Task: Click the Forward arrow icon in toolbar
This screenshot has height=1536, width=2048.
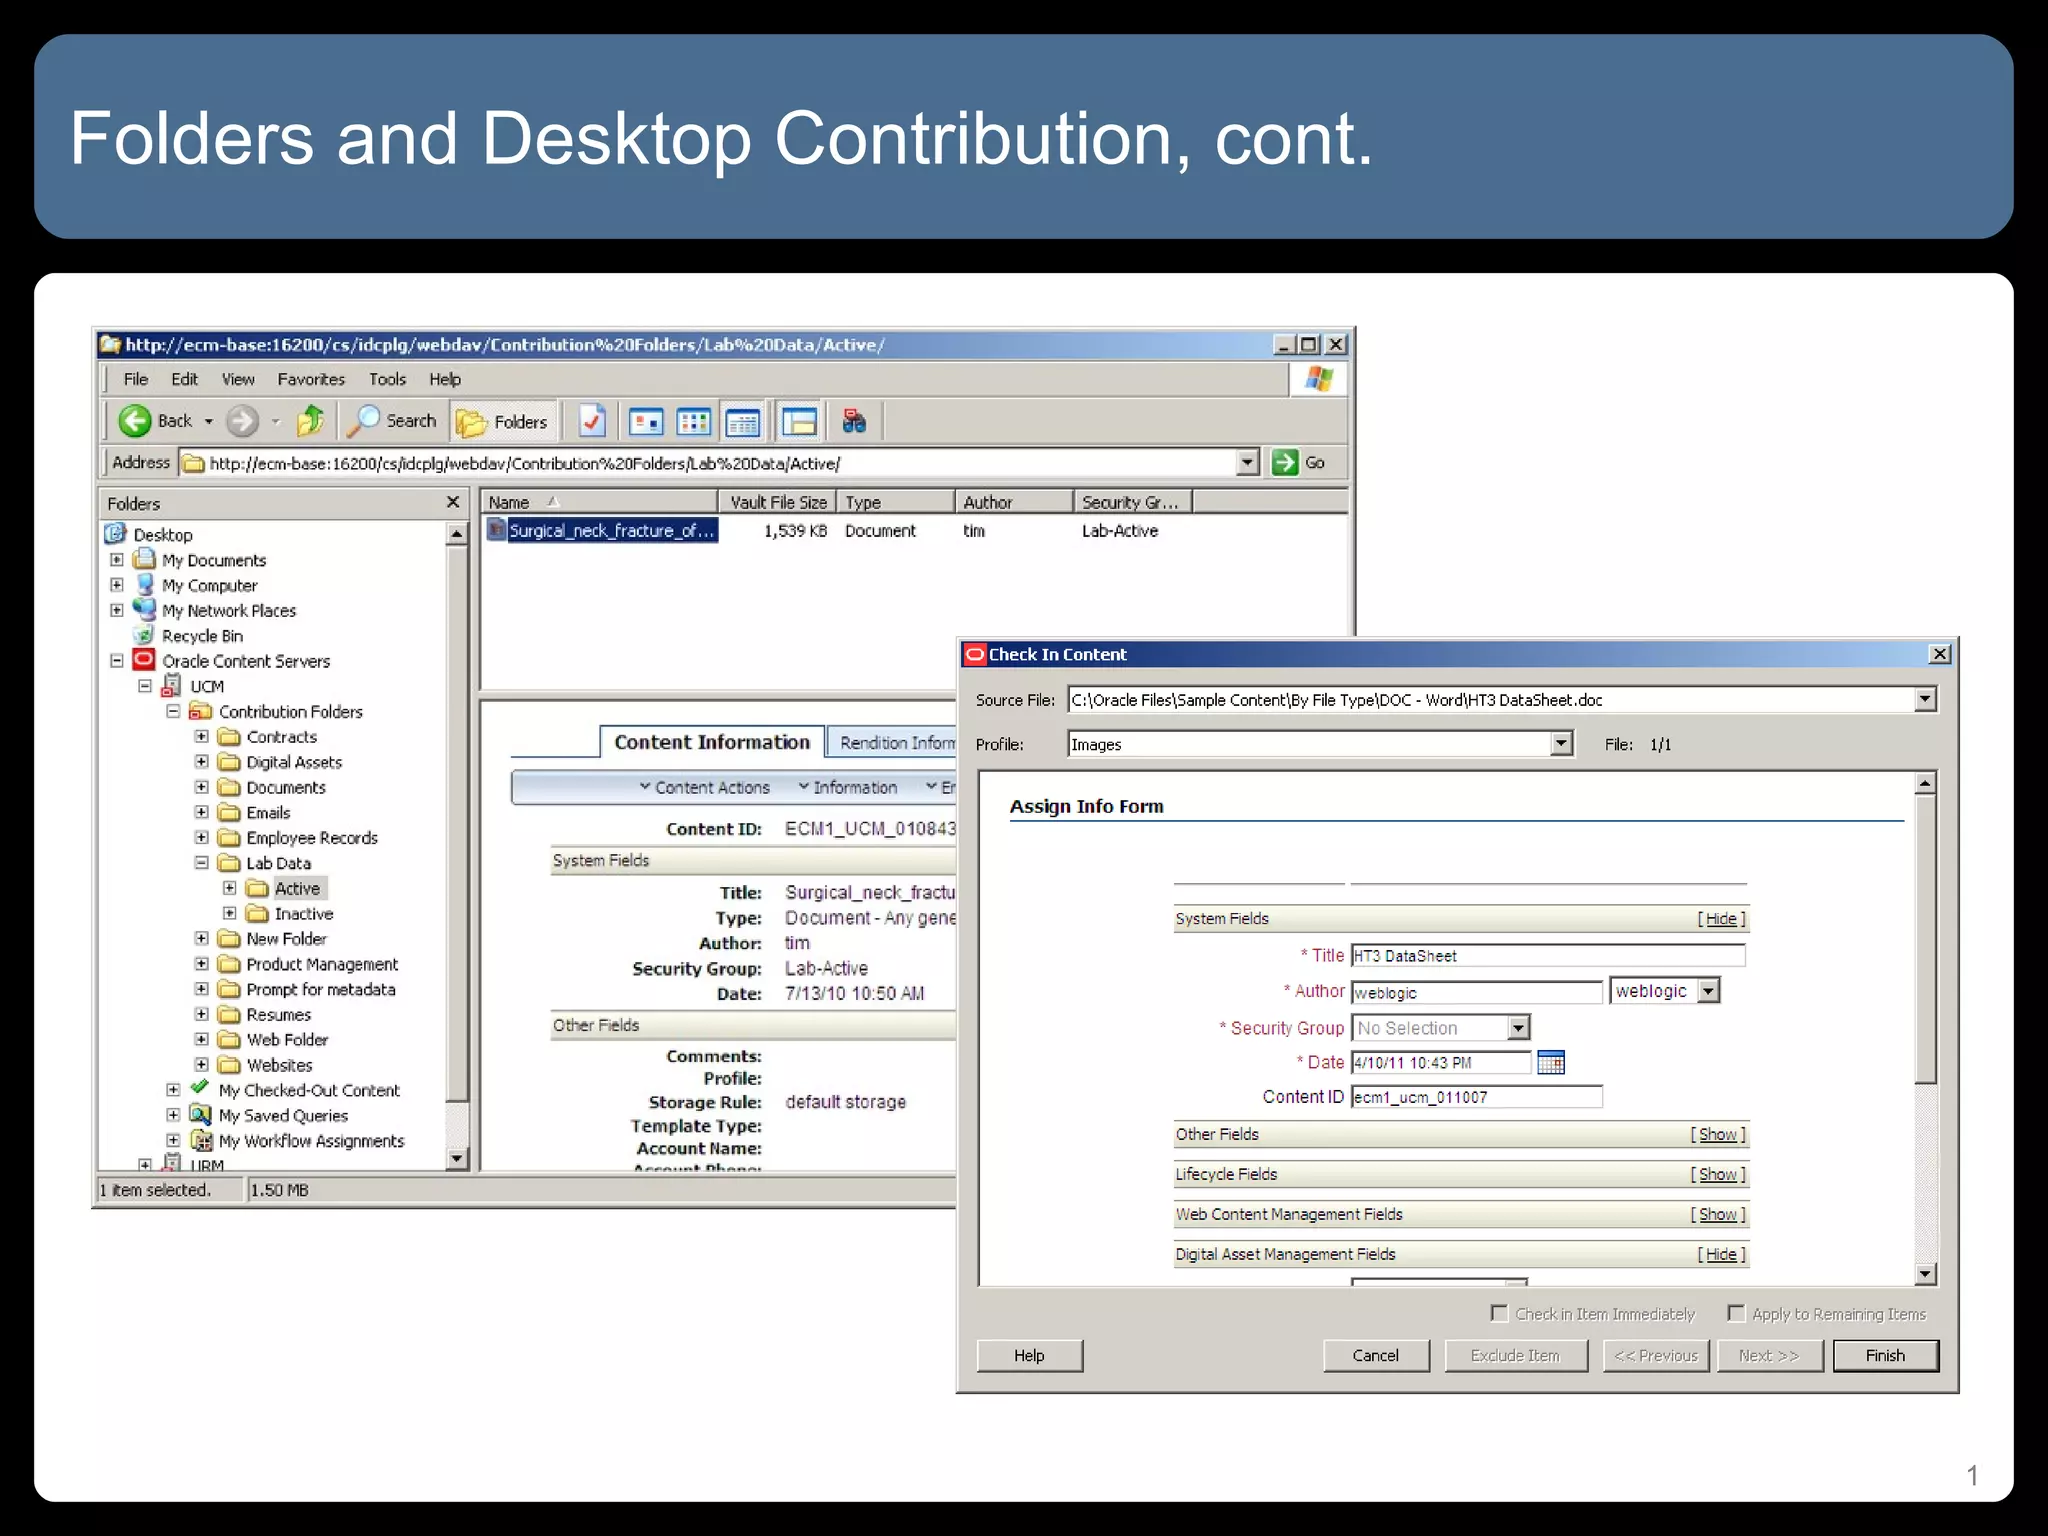Action: [242, 421]
